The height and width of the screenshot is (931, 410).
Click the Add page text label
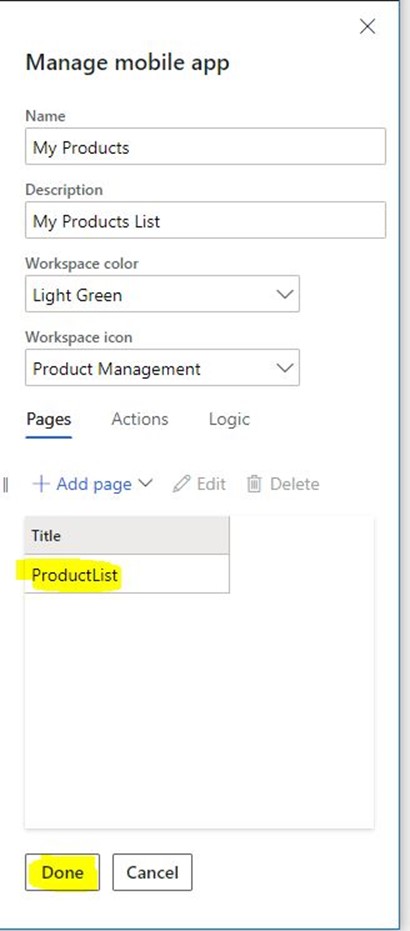point(94,484)
